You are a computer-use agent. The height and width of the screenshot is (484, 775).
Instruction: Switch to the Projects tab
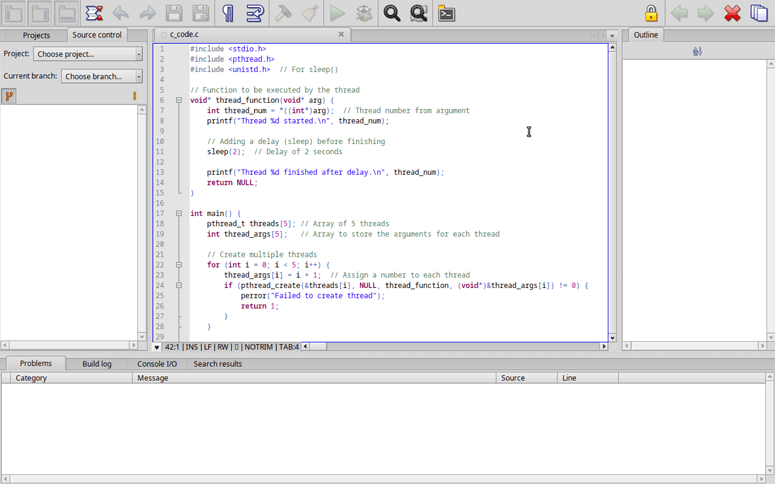(x=36, y=35)
